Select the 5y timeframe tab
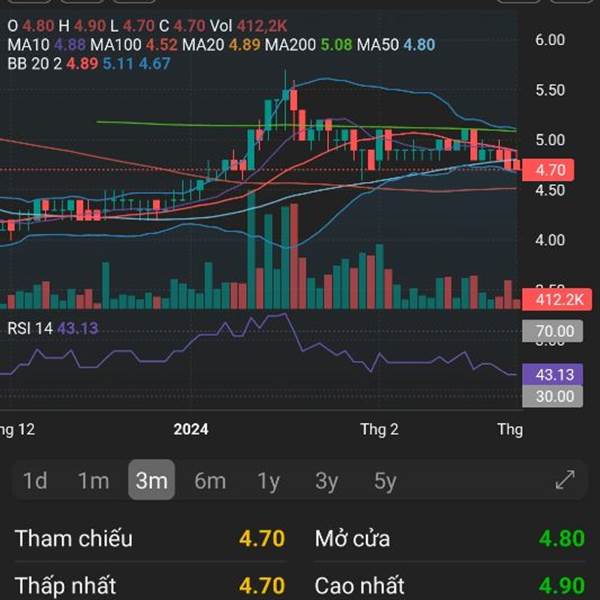Screen dimensions: 600x600 (385, 481)
